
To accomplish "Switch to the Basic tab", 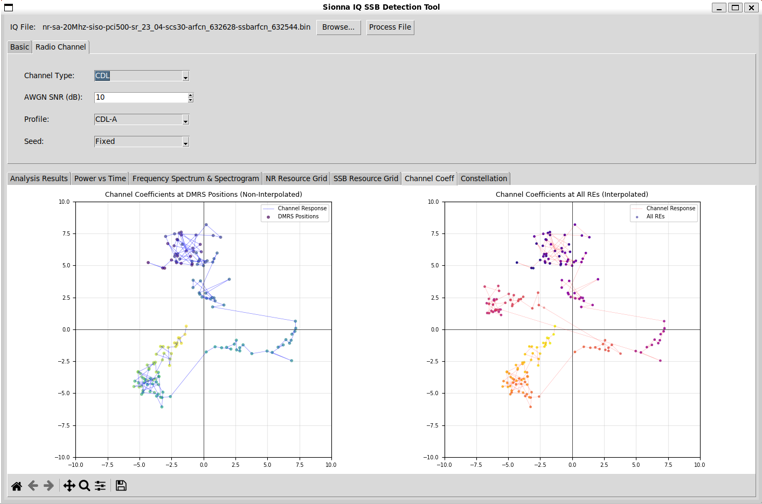I will pos(19,47).
